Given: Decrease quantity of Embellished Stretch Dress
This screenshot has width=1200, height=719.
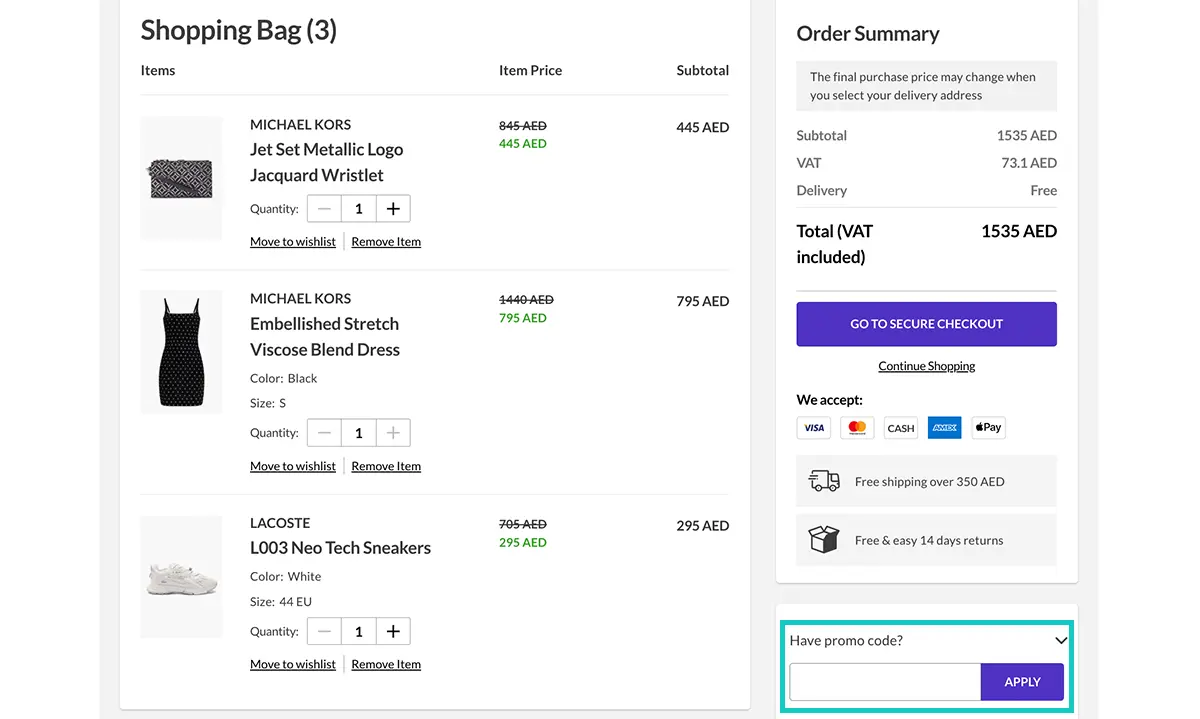Looking at the screenshot, I should point(324,433).
